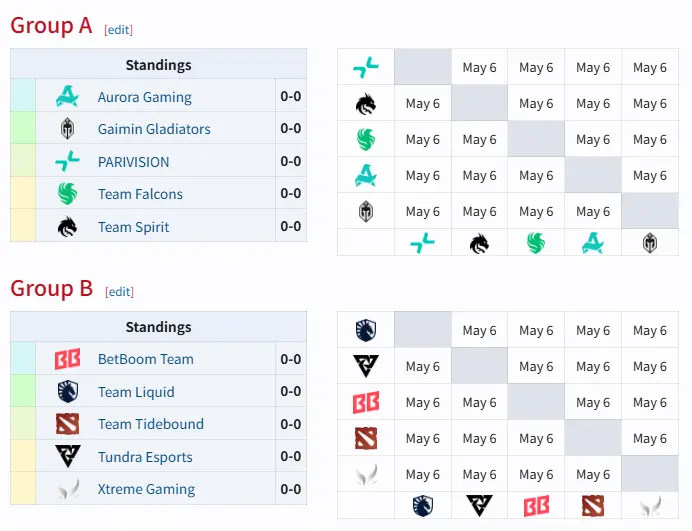
Task: Click the edit link beside Group A
Action: tap(118, 30)
